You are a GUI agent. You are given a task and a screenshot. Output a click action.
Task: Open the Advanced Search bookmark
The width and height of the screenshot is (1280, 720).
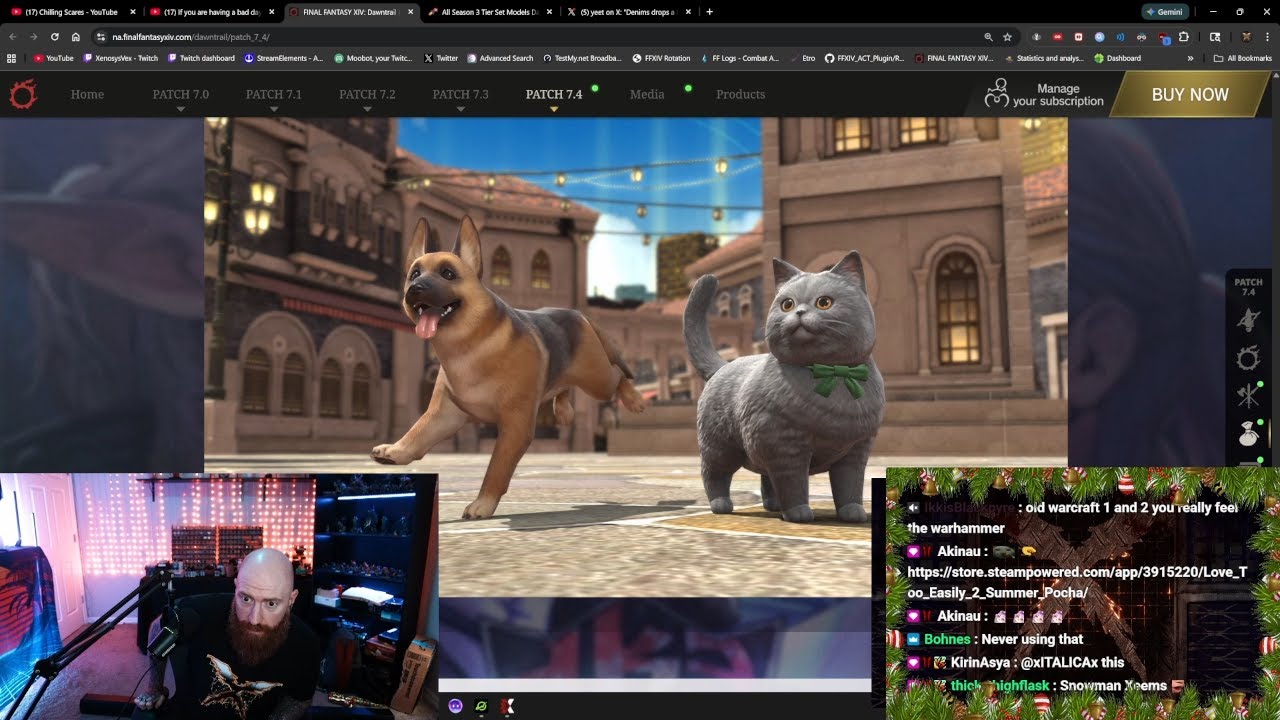500,58
